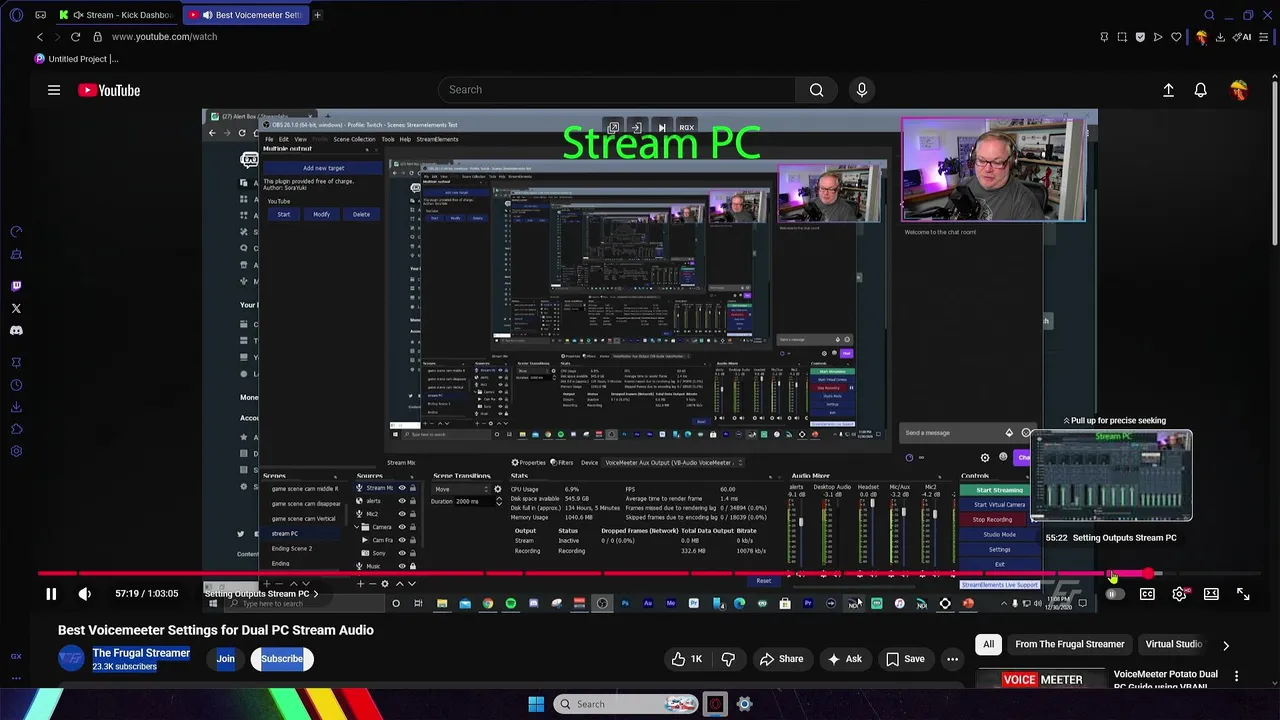Open browser AI assistant button
The height and width of the screenshot is (720, 1280).
click(1243, 37)
